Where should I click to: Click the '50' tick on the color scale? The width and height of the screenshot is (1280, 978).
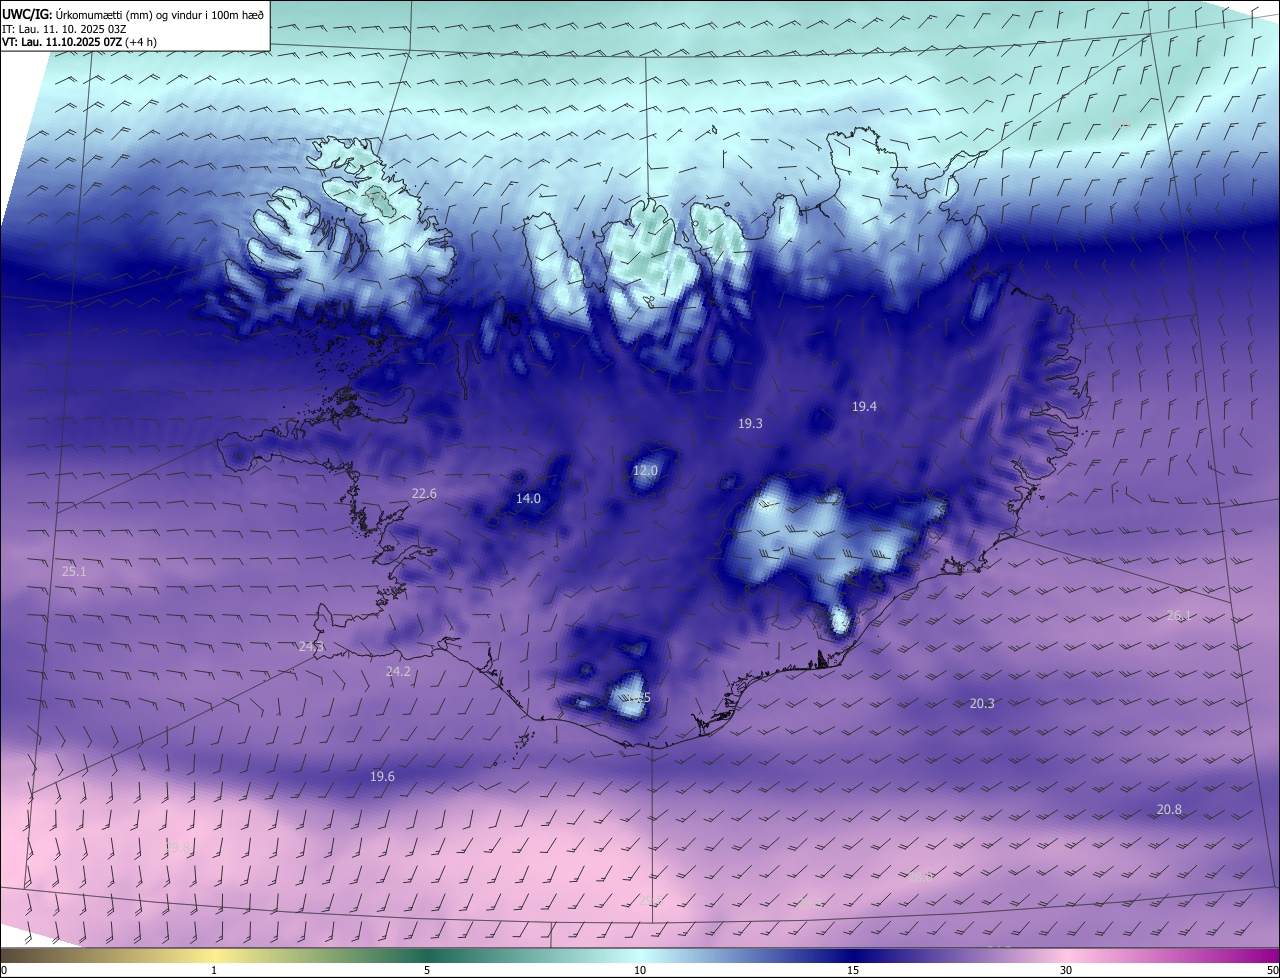point(1272,970)
